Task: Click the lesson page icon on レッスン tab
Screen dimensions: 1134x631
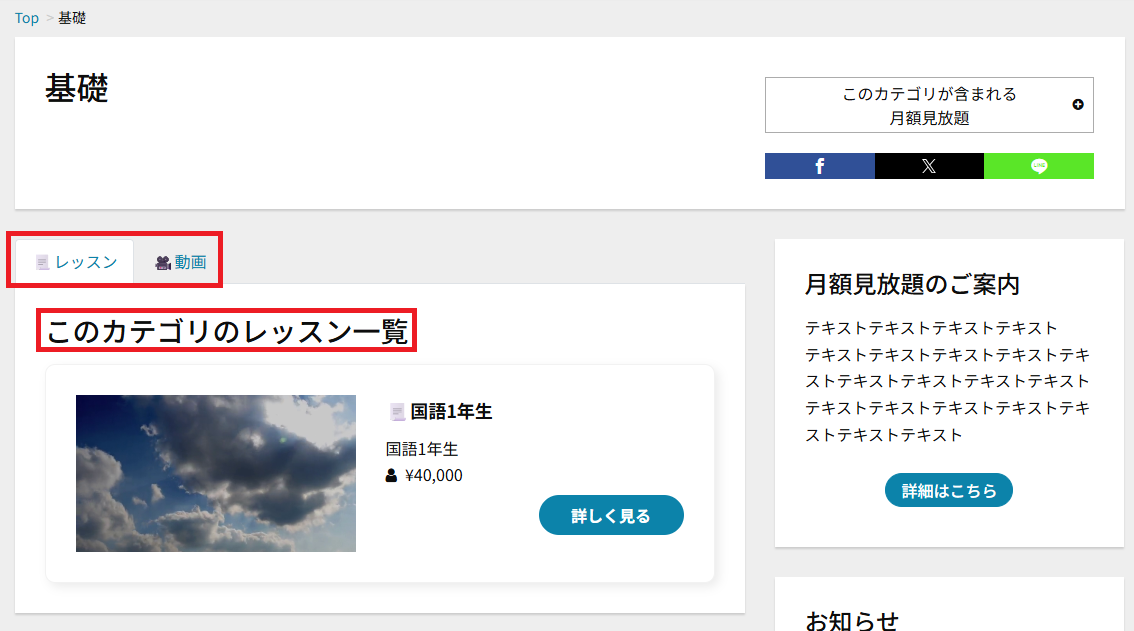Action: (42, 263)
